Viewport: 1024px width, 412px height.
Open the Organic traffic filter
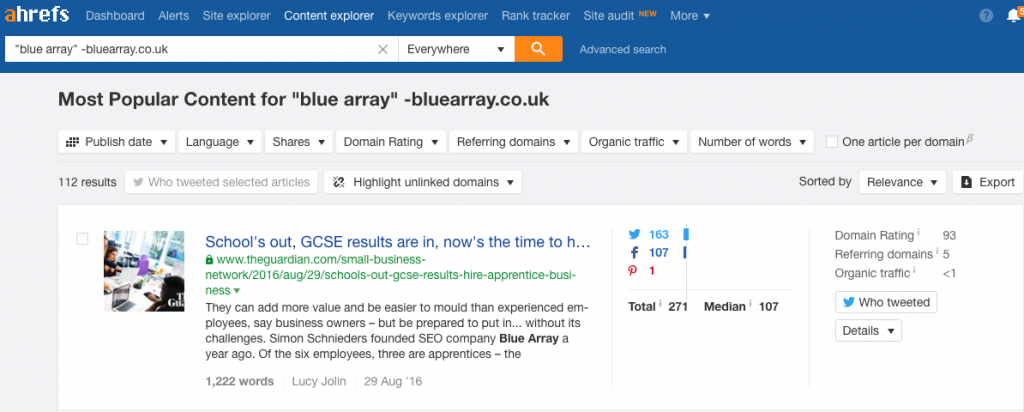pyautogui.click(x=634, y=142)
